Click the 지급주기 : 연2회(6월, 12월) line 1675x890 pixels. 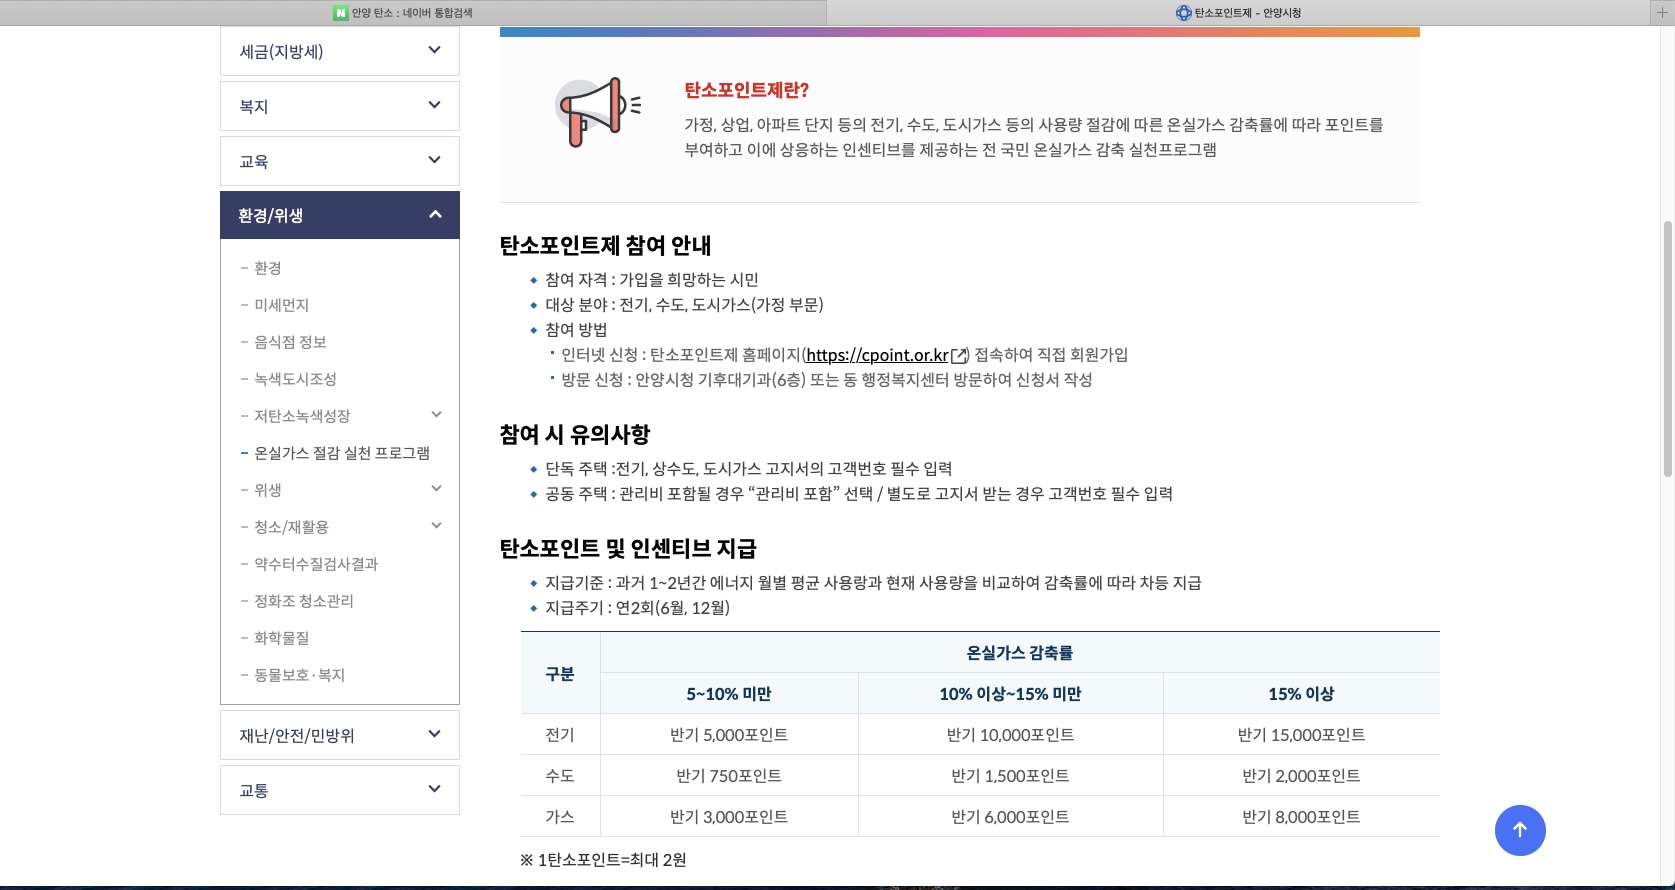637,607
